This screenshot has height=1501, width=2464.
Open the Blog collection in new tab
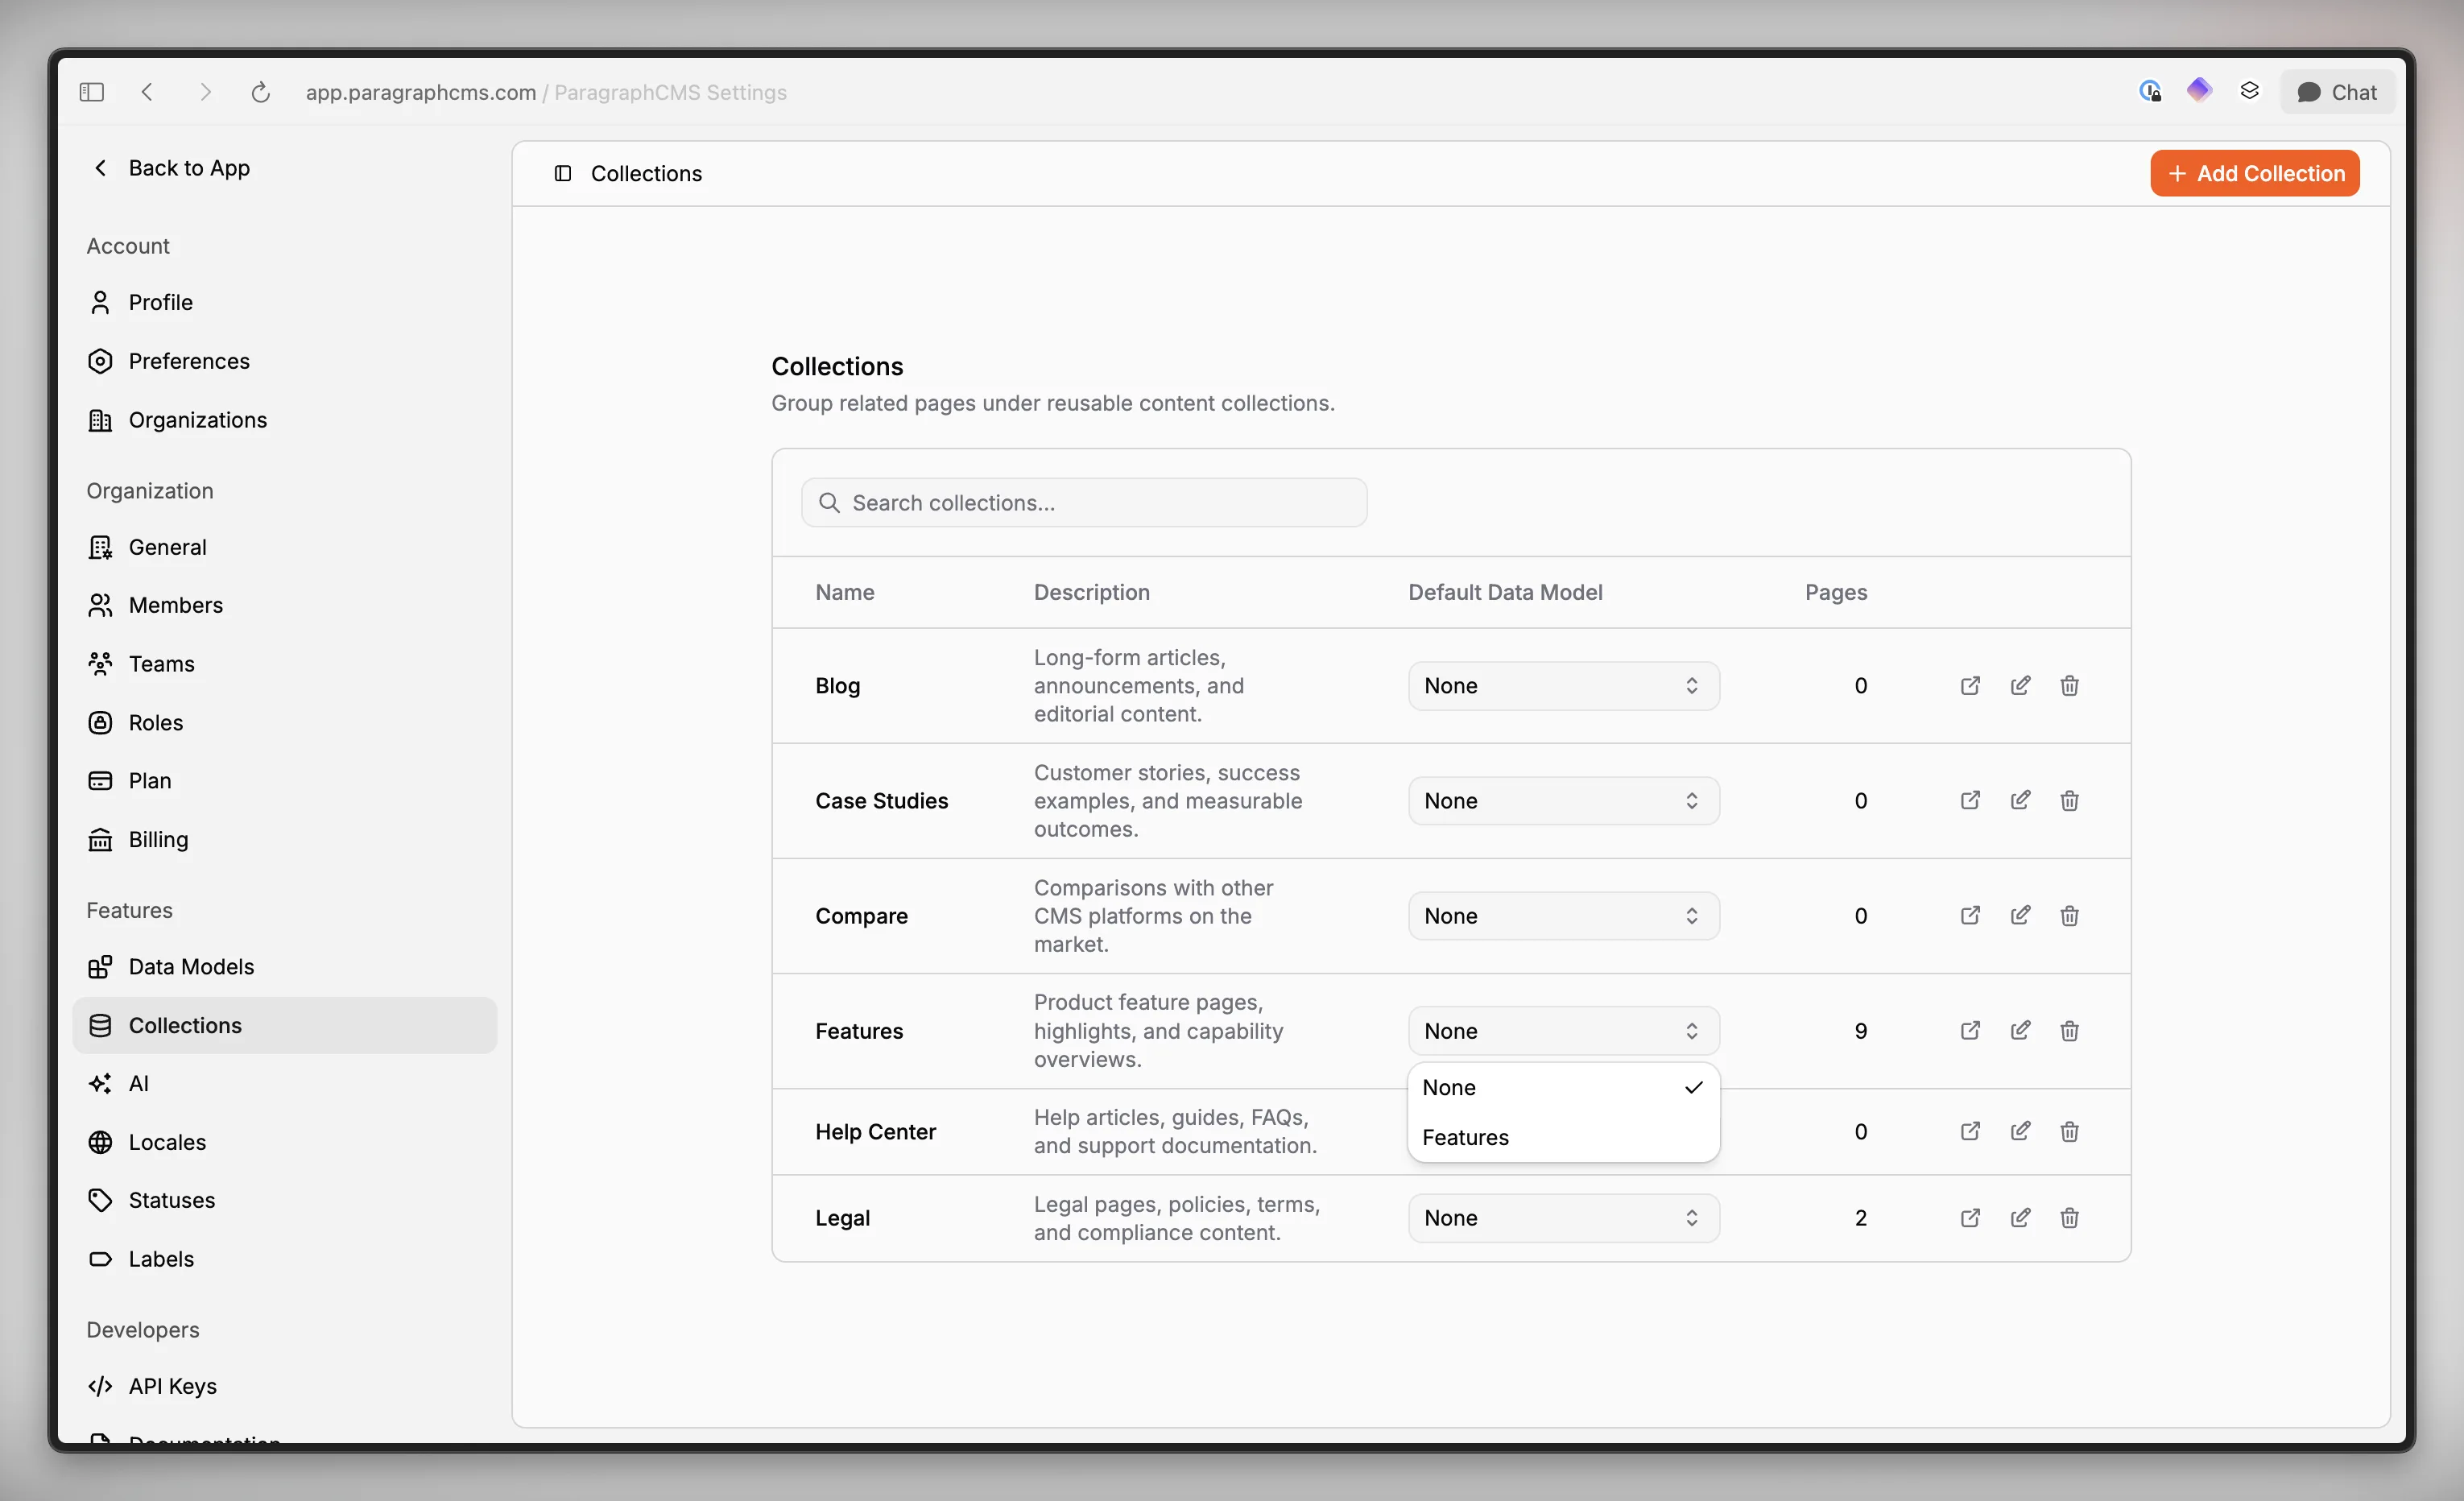[1970, 686]
